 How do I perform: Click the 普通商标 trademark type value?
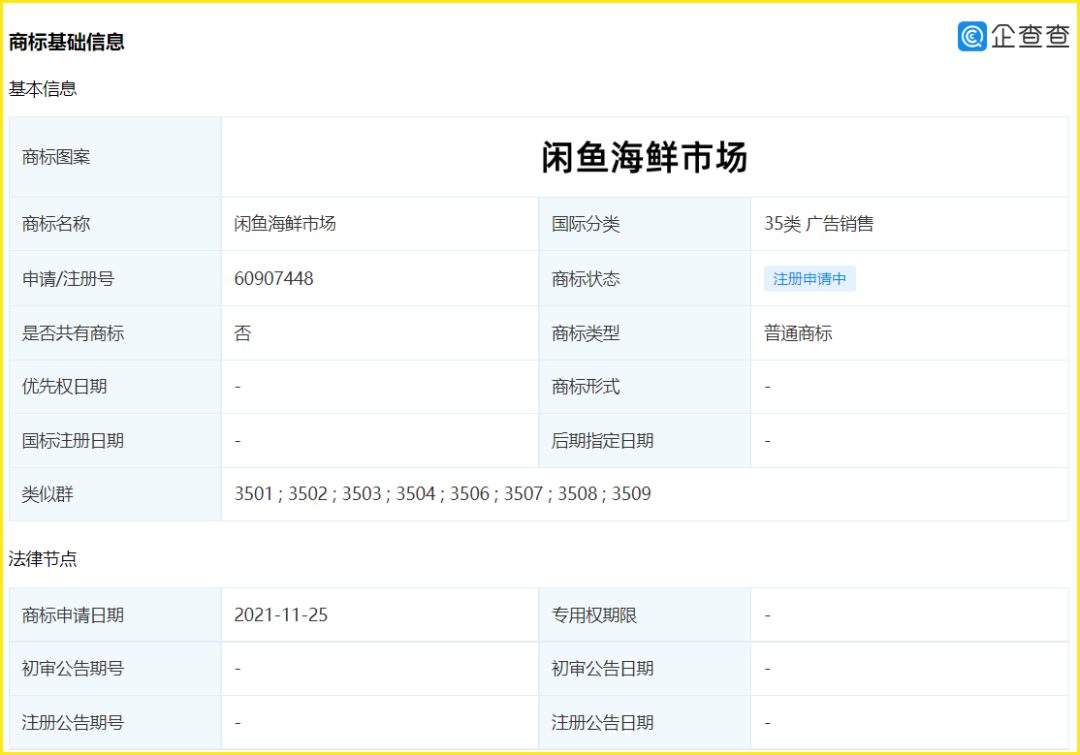tap(798, 333)
